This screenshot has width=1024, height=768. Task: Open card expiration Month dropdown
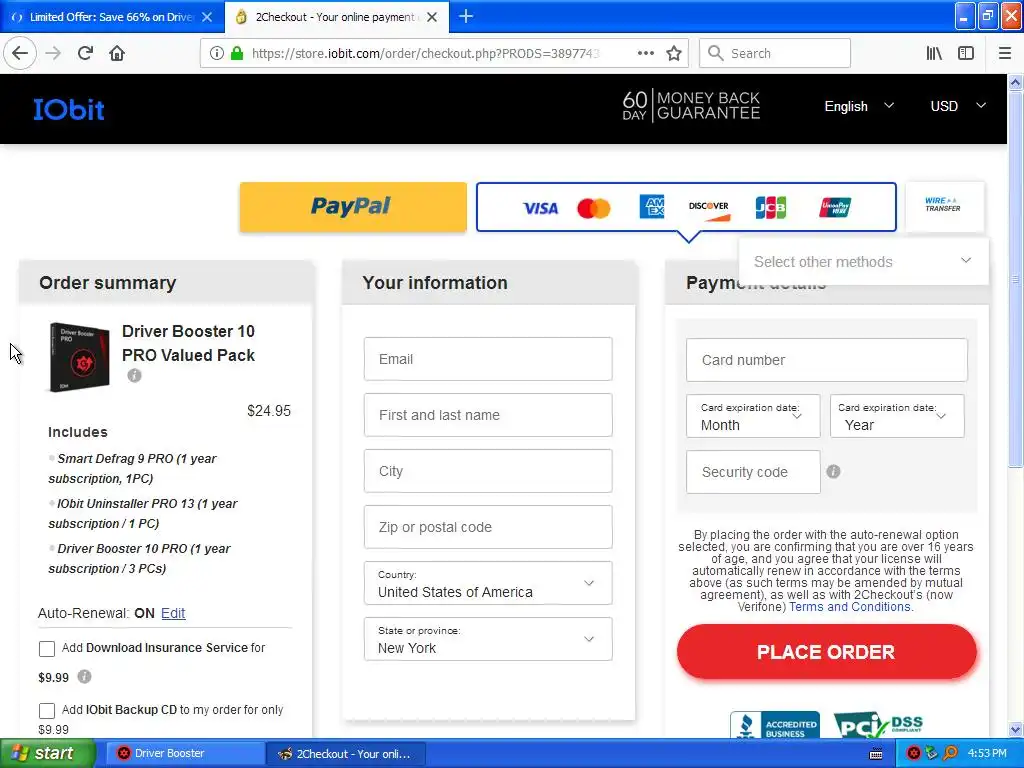(x=753, y=416)
